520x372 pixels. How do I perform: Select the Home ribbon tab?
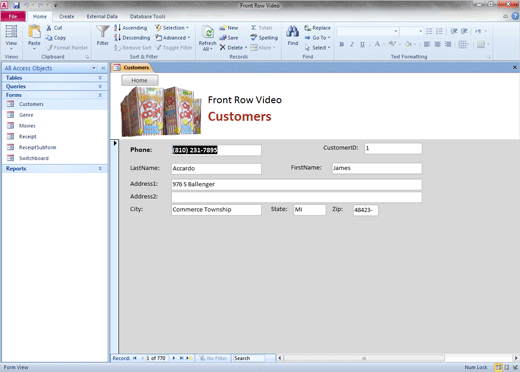click(40, 16)
